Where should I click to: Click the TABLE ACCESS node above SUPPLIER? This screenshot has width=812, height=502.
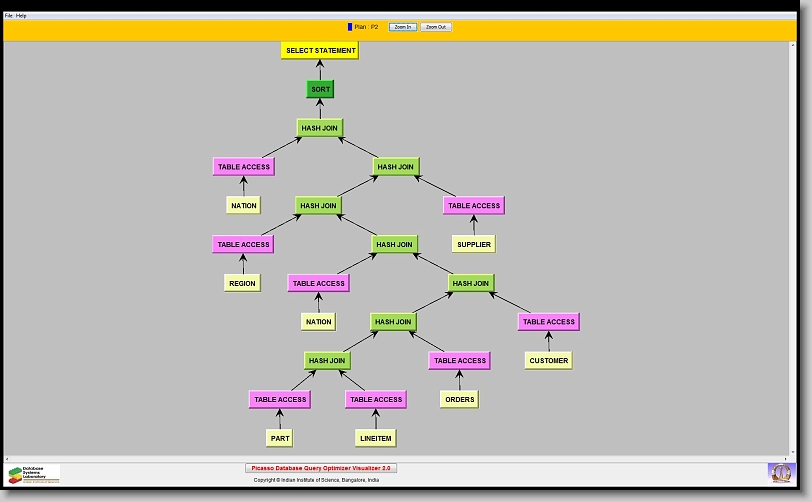coord(474,205)
